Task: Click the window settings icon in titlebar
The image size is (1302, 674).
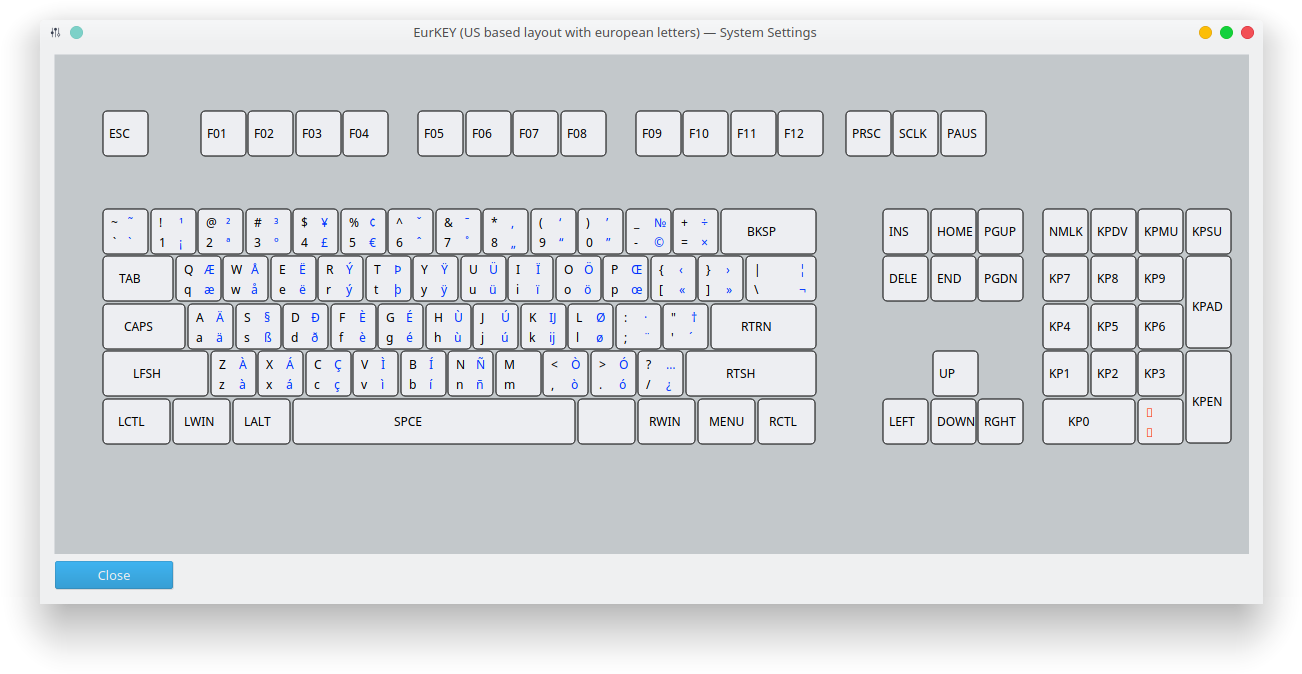Action: (x=53, y=32)
